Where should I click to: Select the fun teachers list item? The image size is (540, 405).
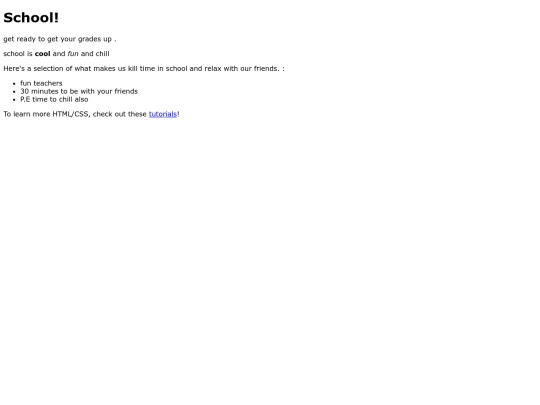[x=41, y=83]
